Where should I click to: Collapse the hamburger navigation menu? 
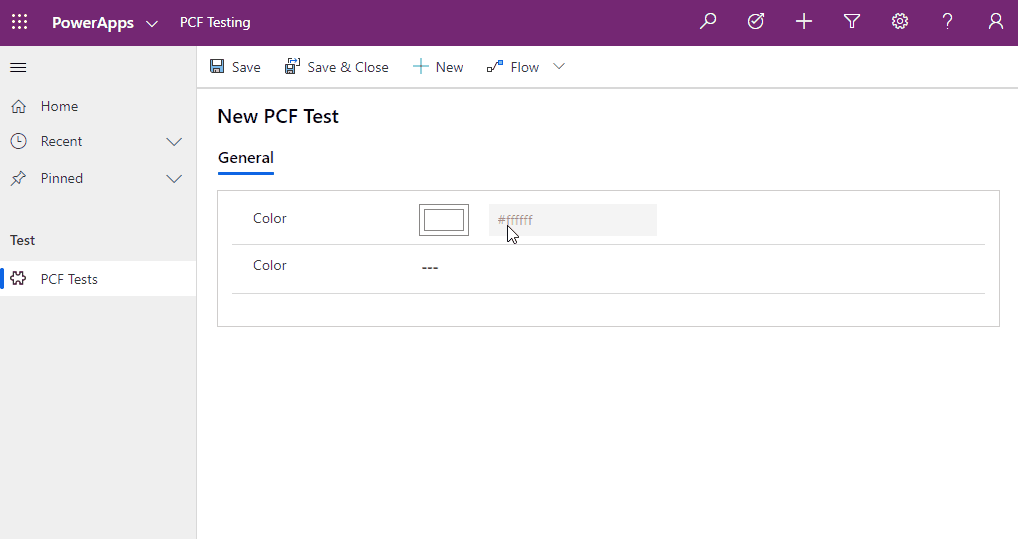18,68
